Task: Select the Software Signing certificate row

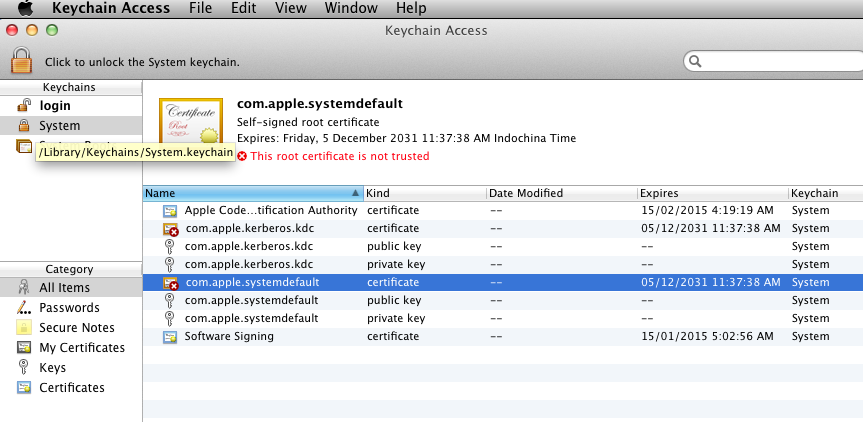Action: pyautogui.click(x=229, y=337)
